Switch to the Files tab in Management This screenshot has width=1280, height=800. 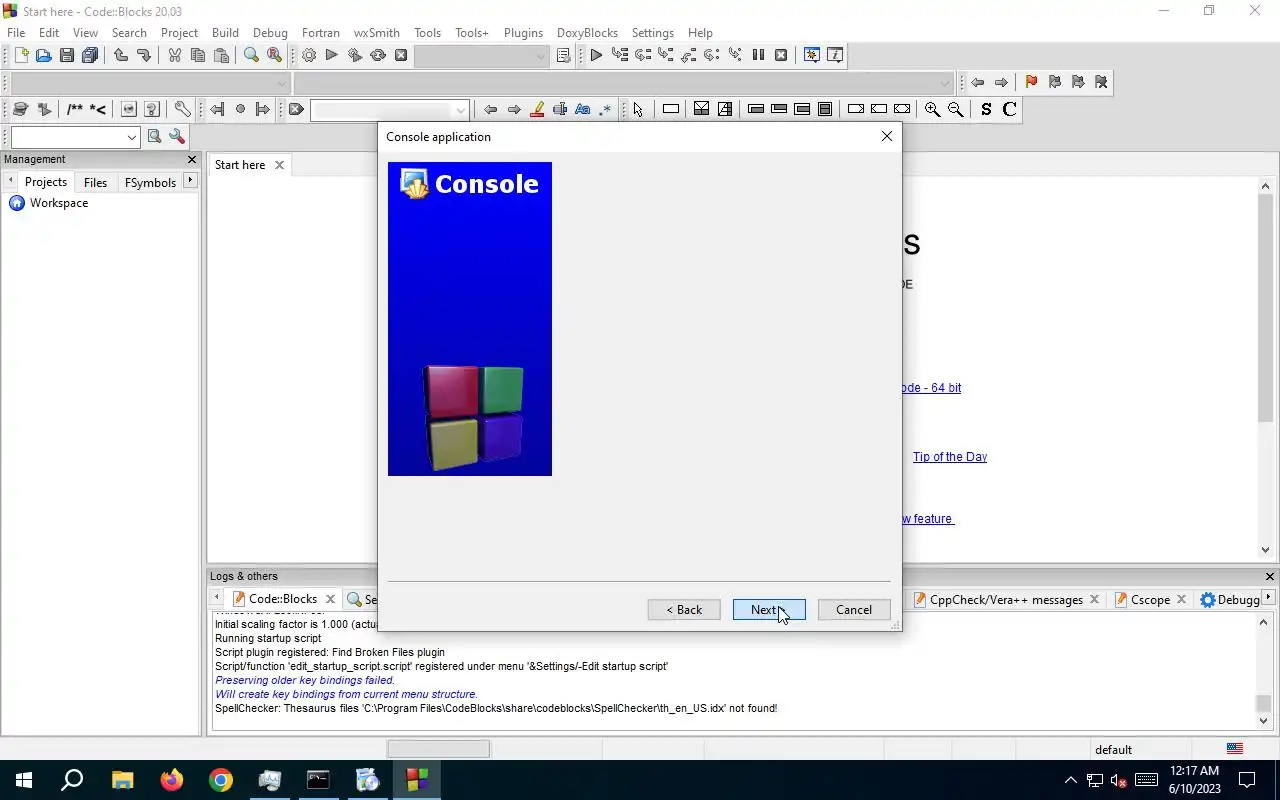coord(95,182)
